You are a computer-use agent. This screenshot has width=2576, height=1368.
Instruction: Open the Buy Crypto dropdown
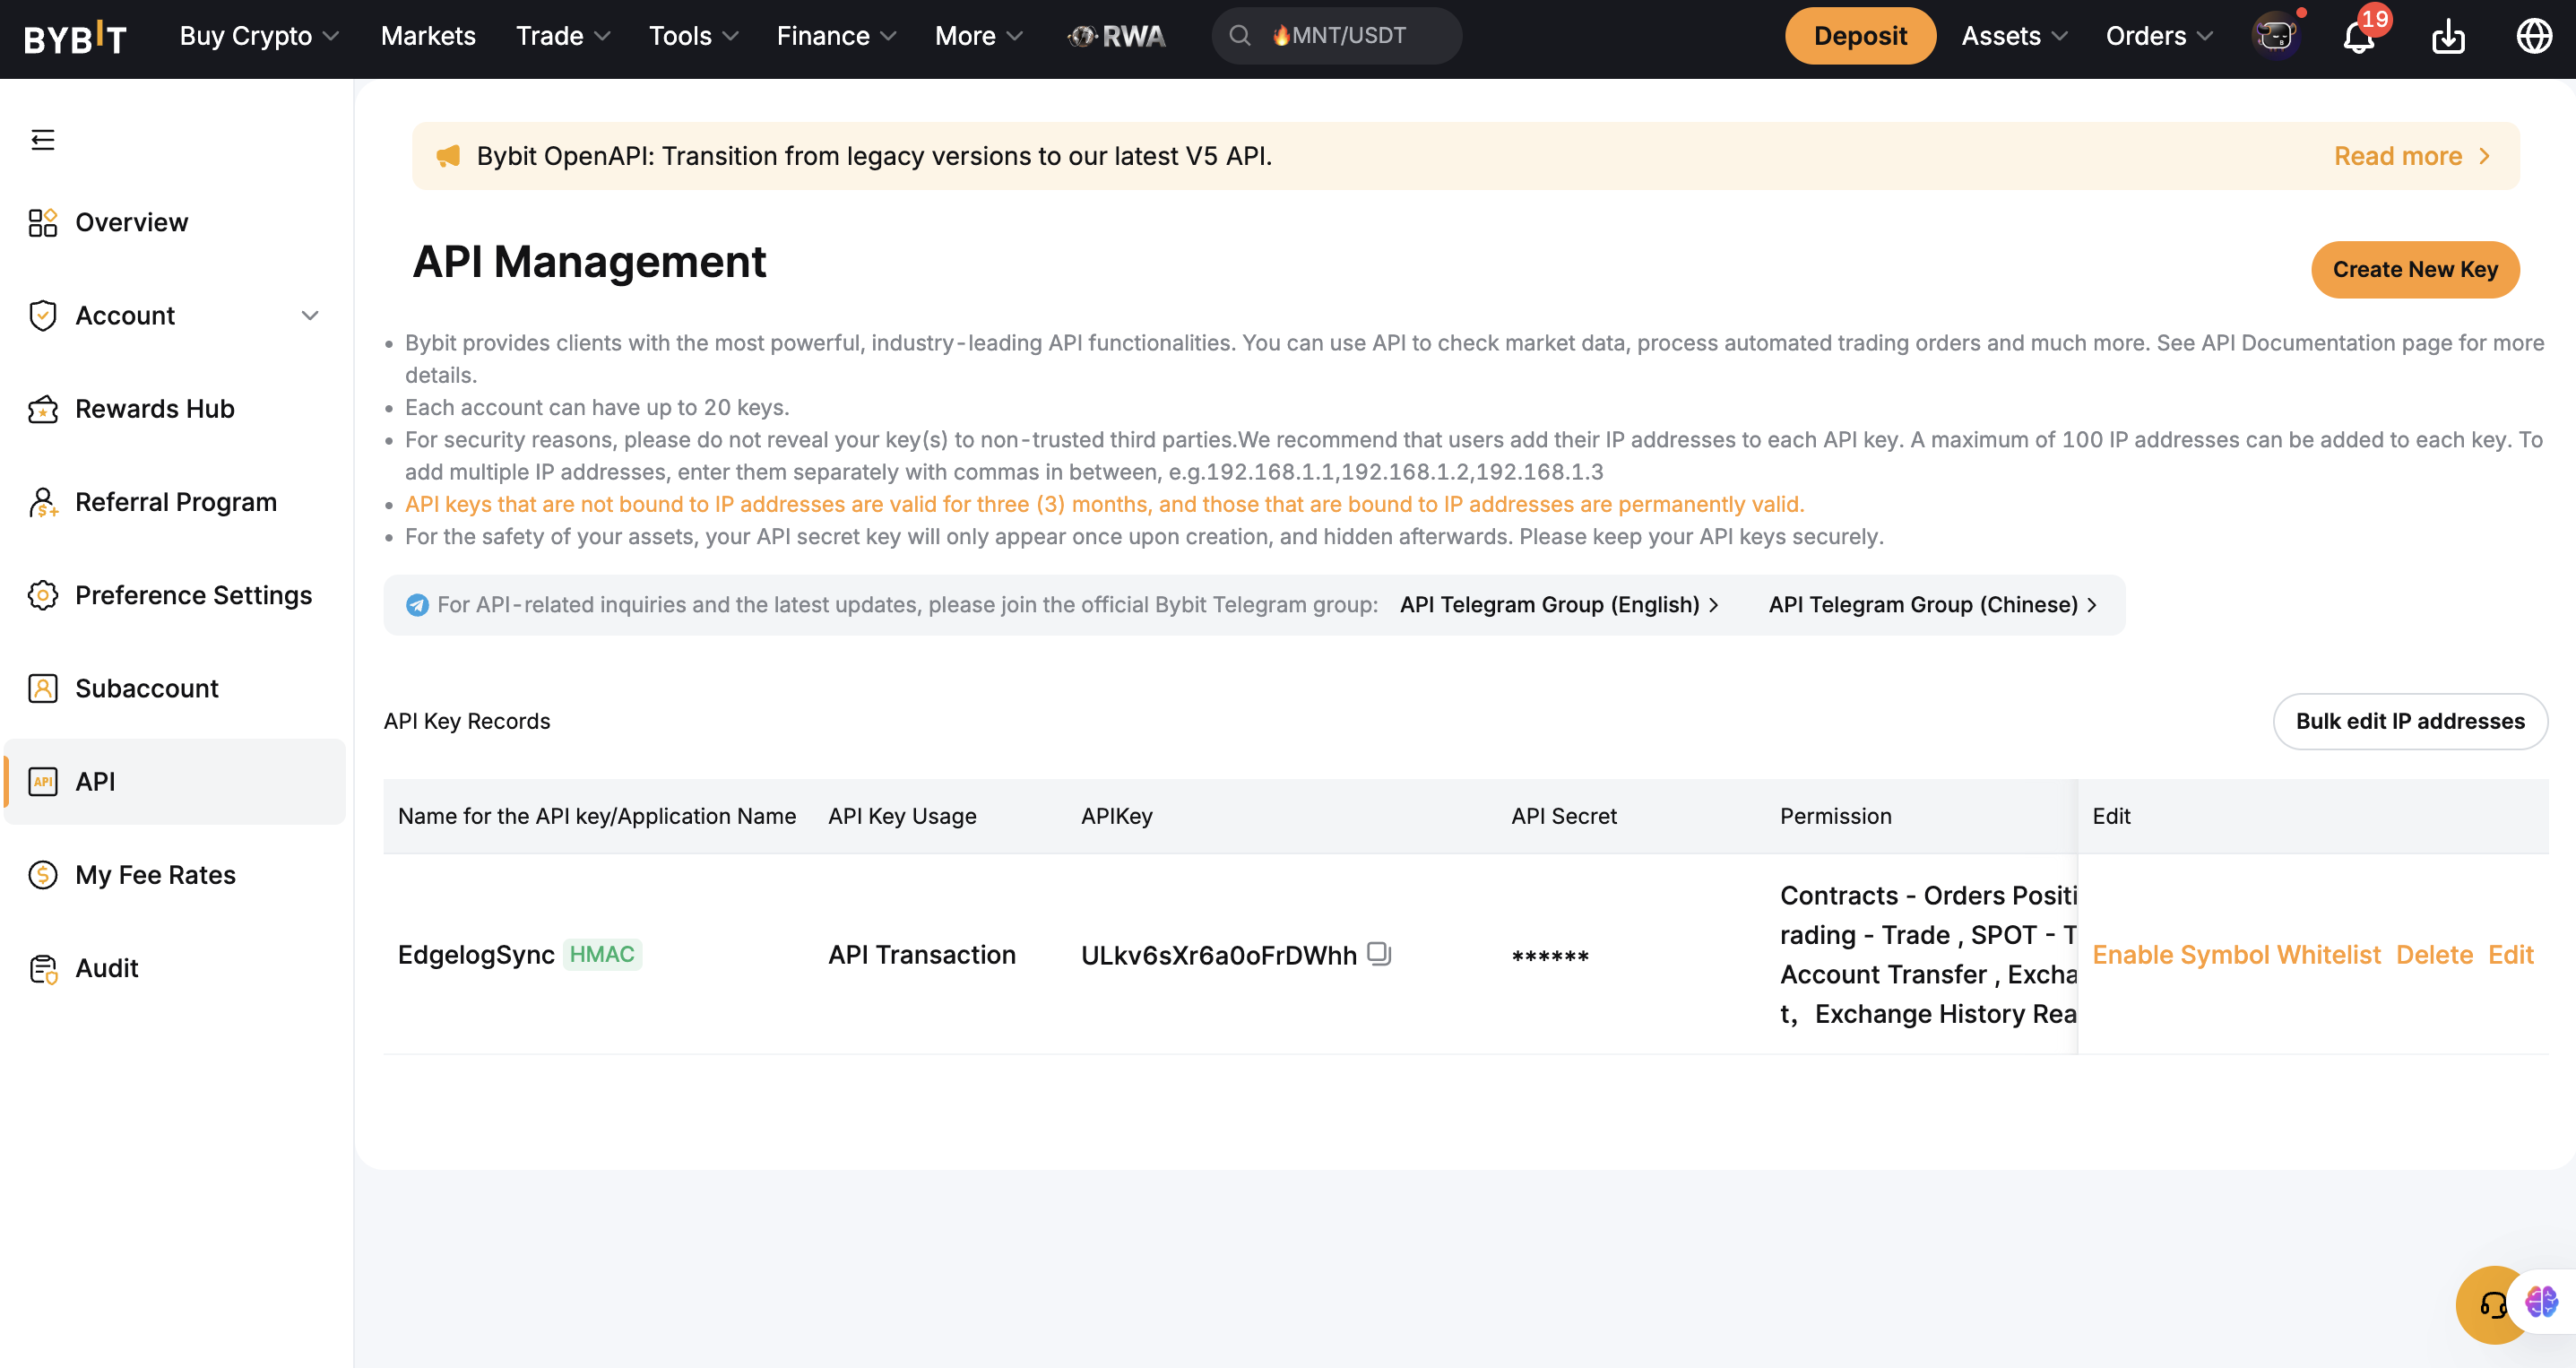coord(259,36)
